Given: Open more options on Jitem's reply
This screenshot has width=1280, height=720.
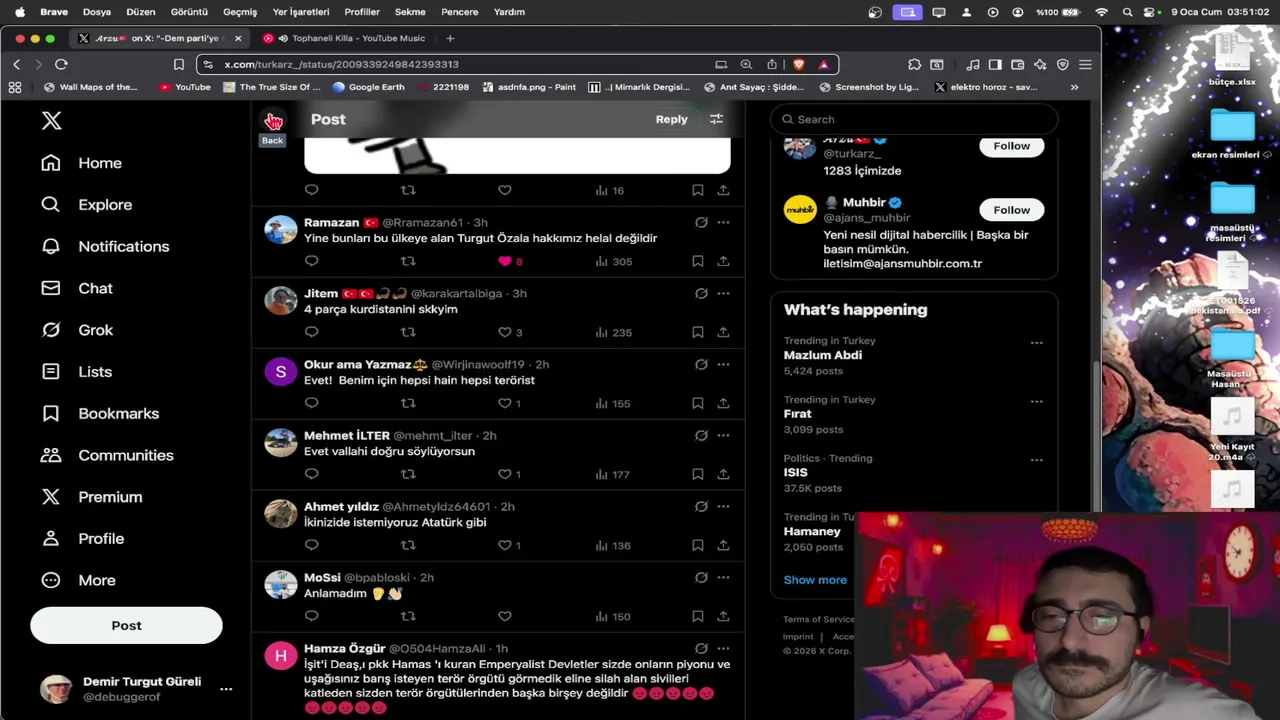Looking at the screenshot, I should pos(723,293).
